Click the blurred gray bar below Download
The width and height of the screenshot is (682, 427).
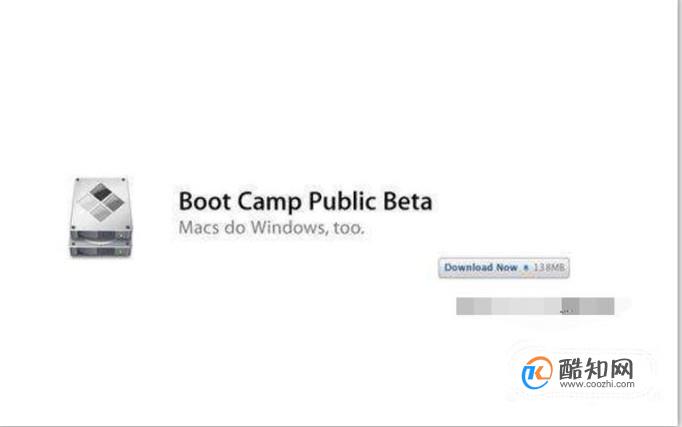pos(535,306)
